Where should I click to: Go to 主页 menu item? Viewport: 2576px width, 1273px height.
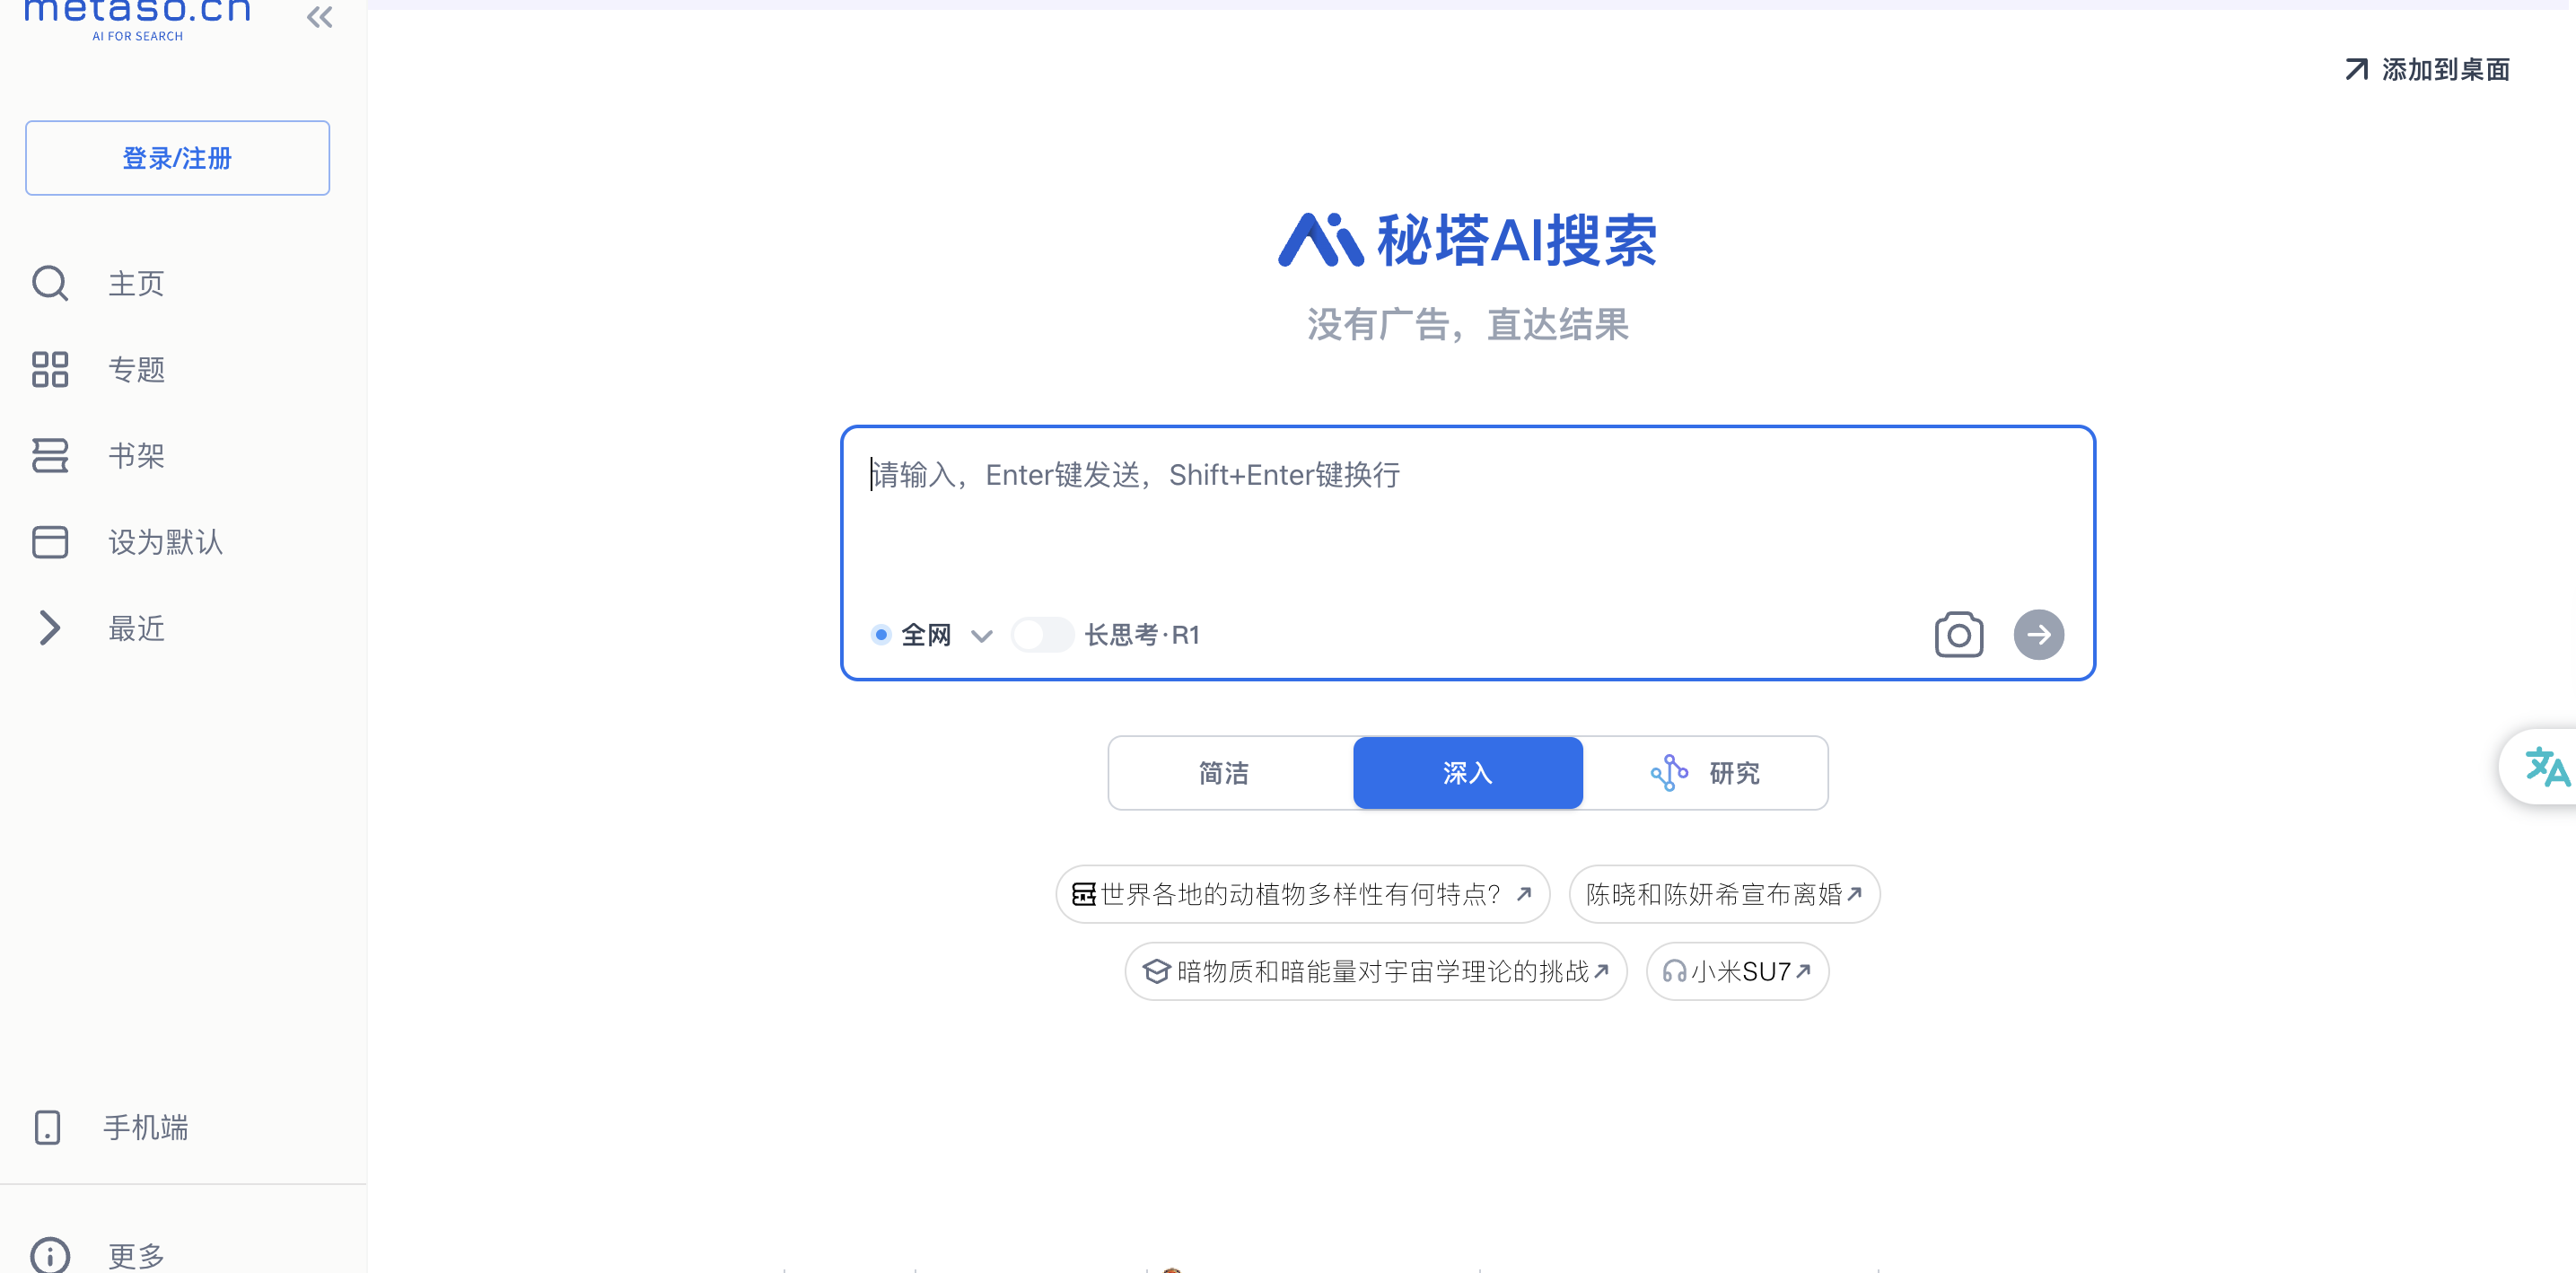click(136, 284)
